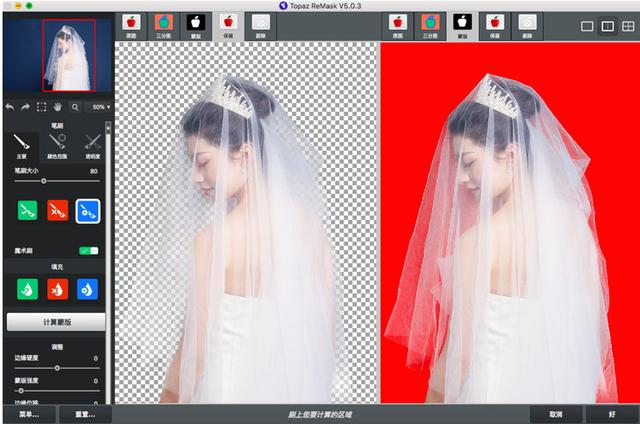
Task: Select the hand pan tool
Action: click(x=58, y=107)
